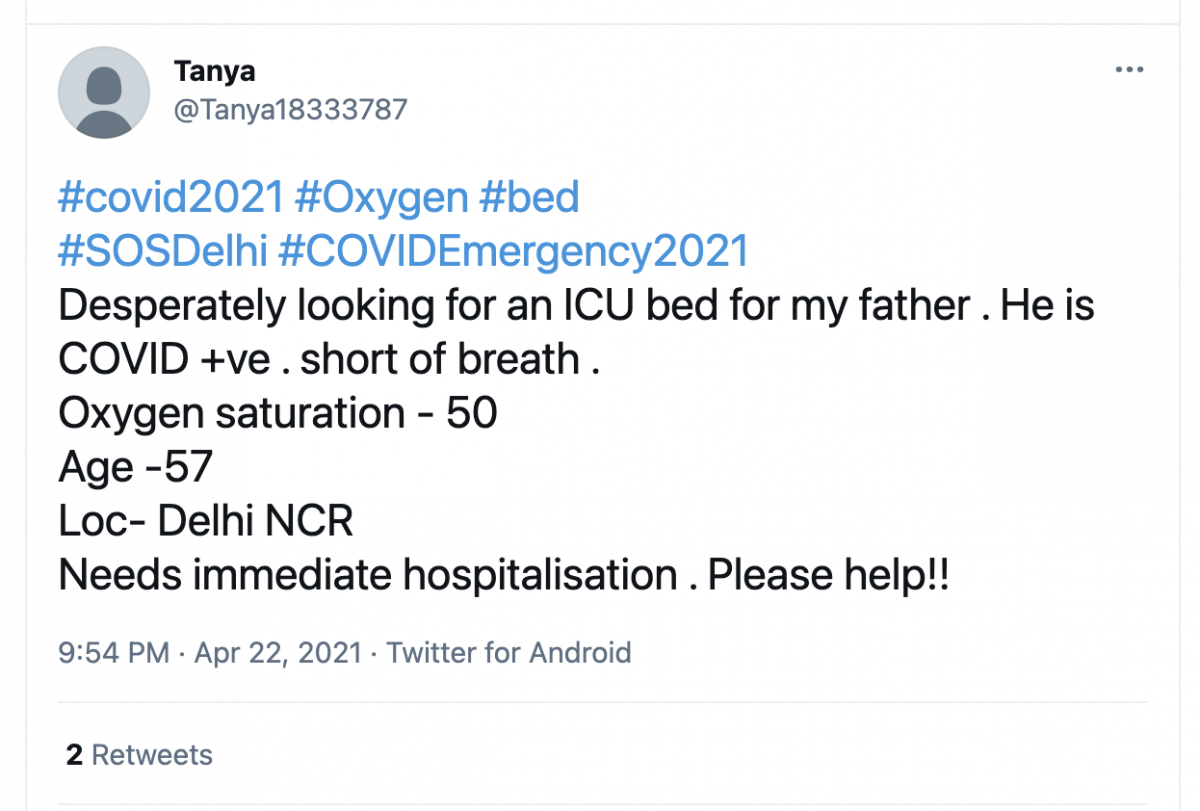Click the #bed hashtag
Screen dimensions: 1200x811
click(x=529, y=198)
